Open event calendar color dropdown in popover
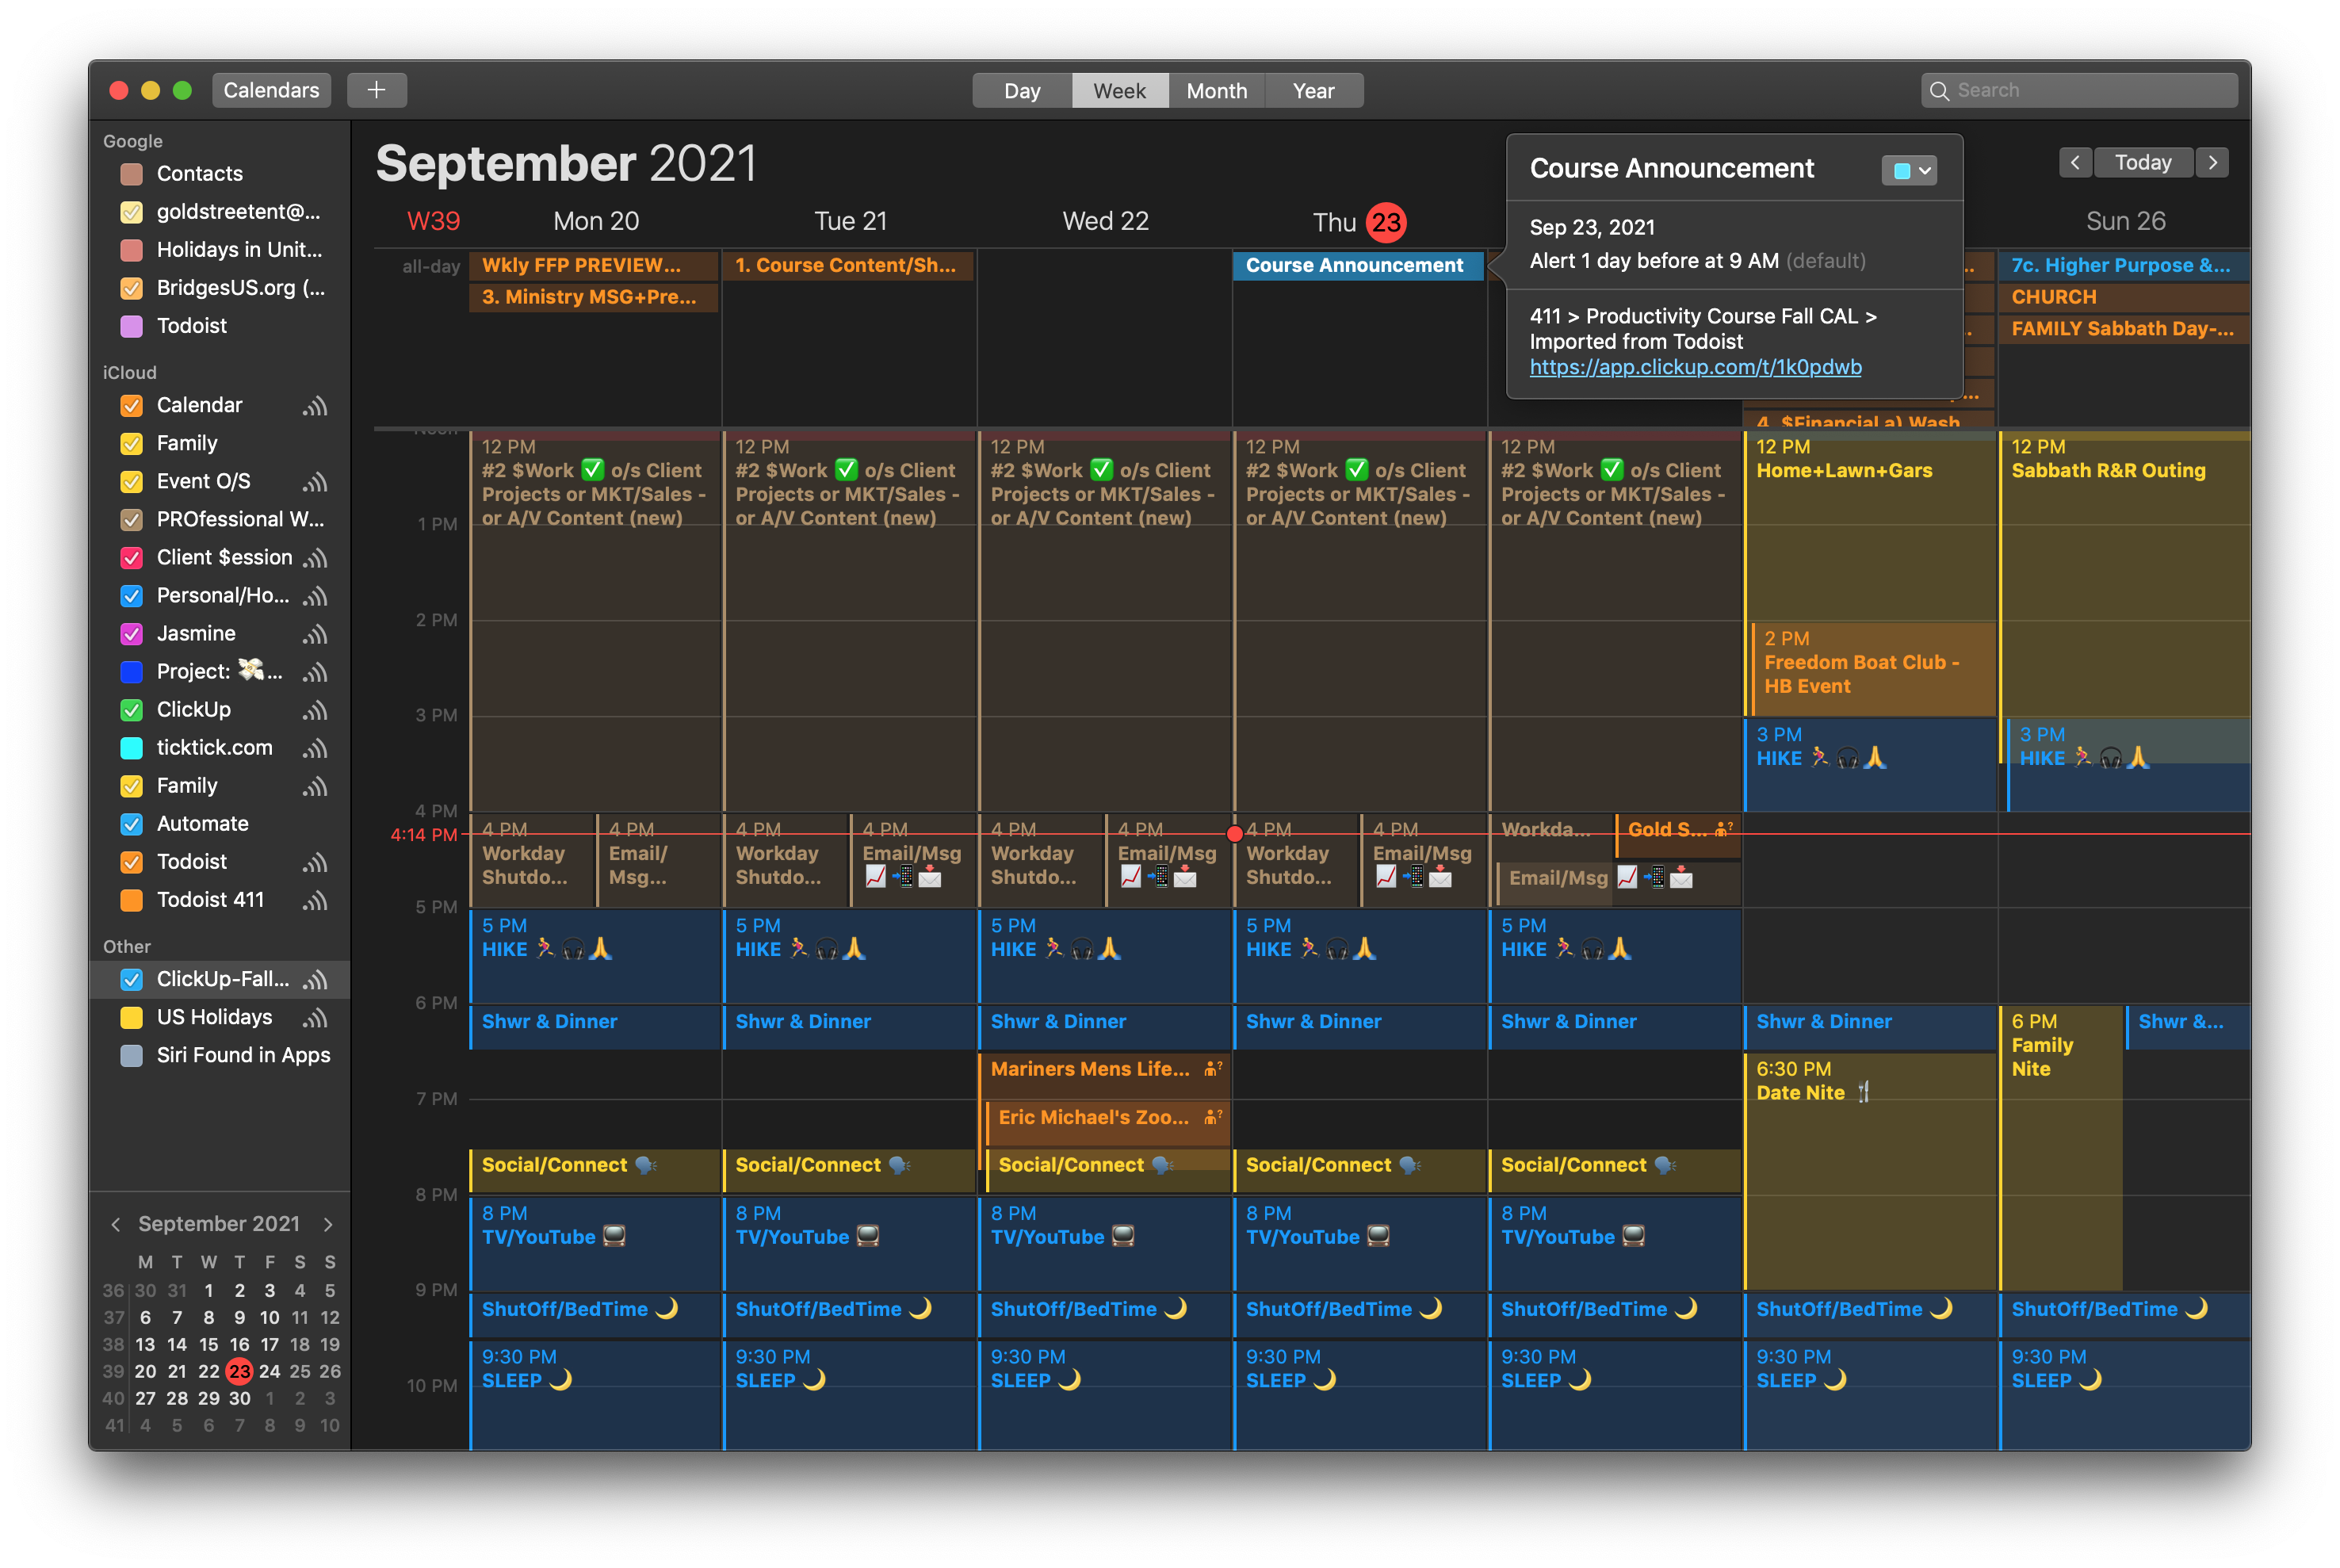Screen dimensions: 2340x1568 coord(1910,170)
